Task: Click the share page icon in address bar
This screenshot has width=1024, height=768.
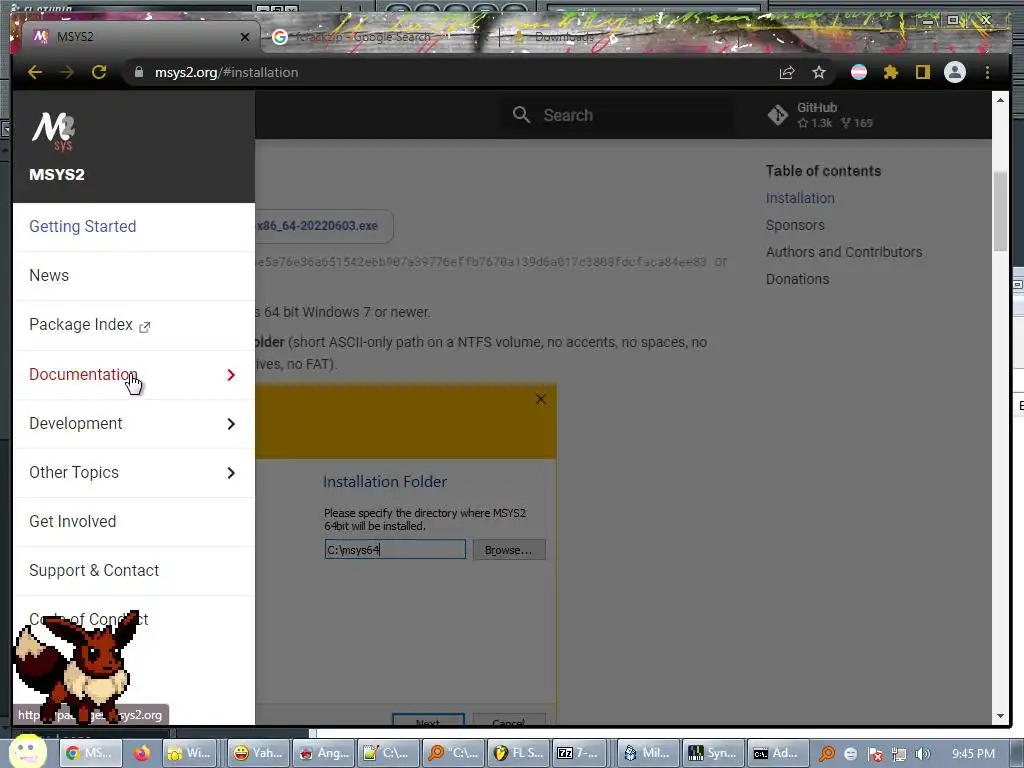Action: point(787,72)
